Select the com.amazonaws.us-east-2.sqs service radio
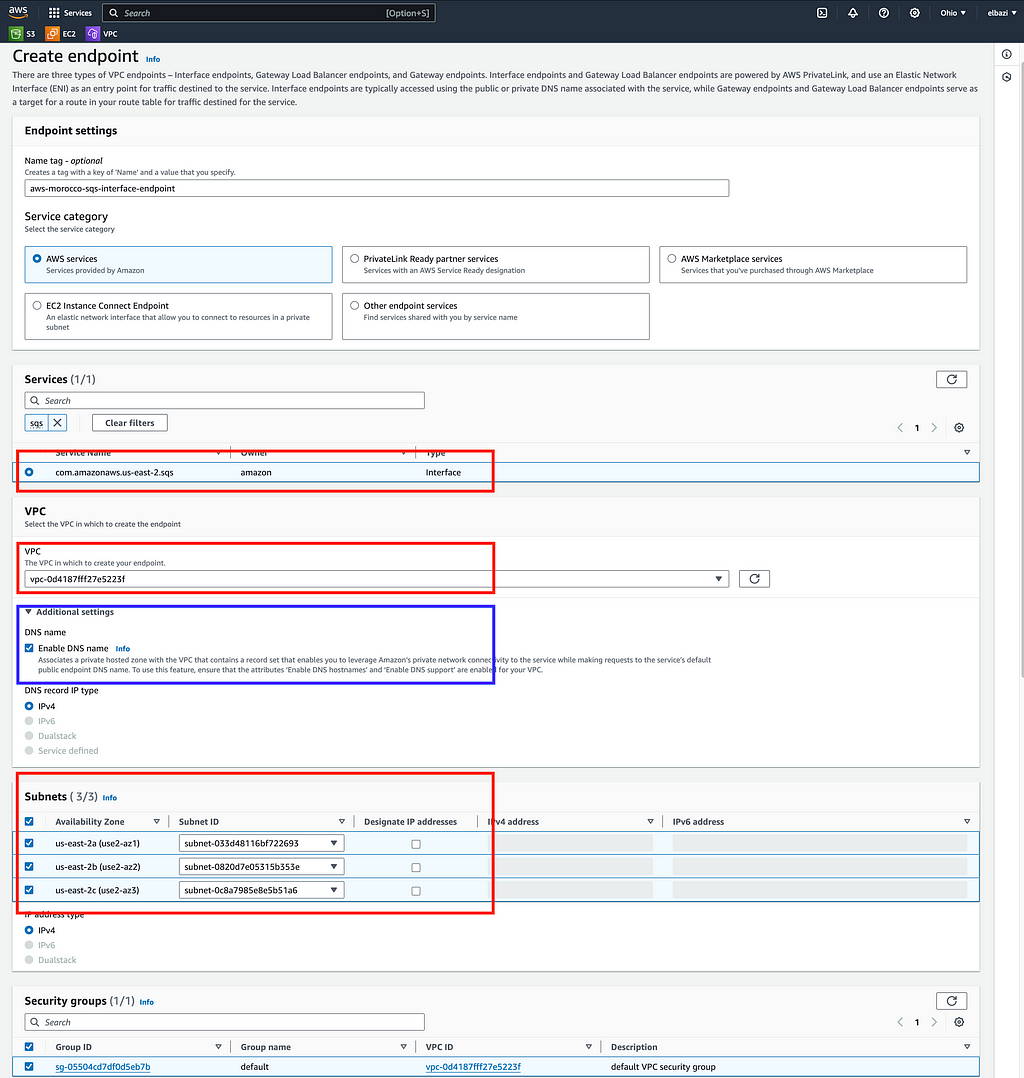 point(29,472)
